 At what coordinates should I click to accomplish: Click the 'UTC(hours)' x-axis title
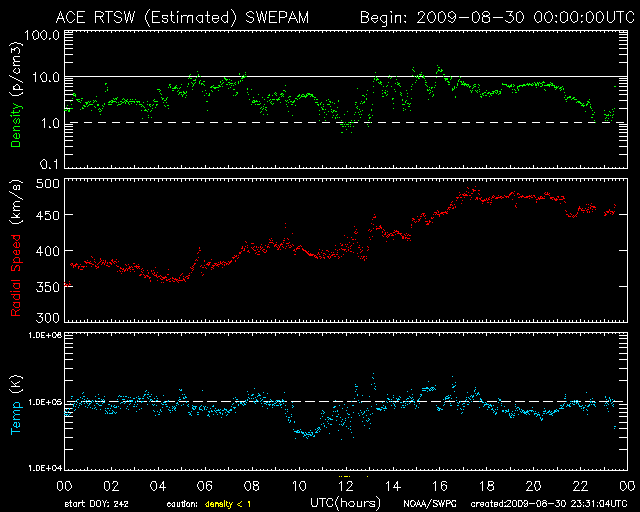coord(345,503)
